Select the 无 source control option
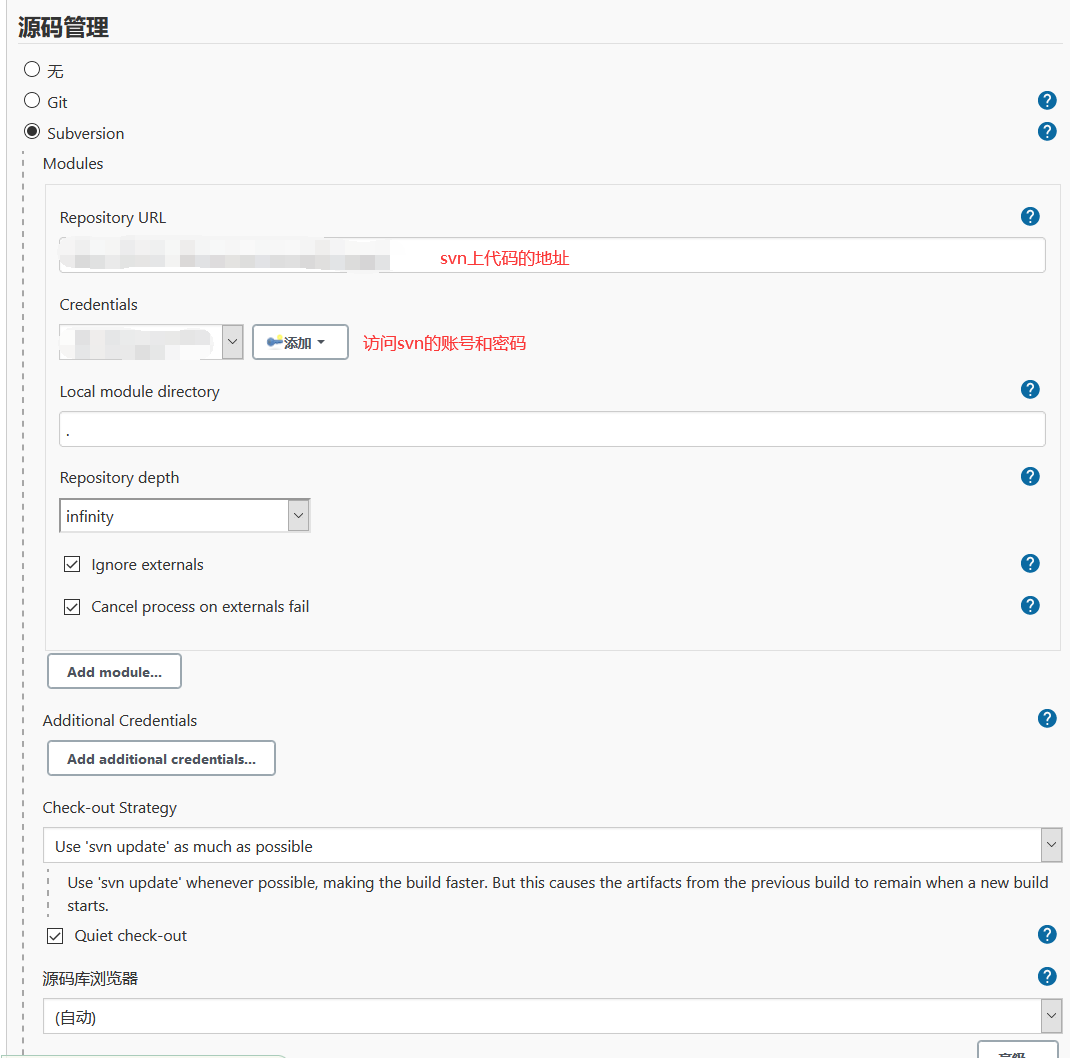This screenshot has height=1058, width=1070. [x=32, y=69]
